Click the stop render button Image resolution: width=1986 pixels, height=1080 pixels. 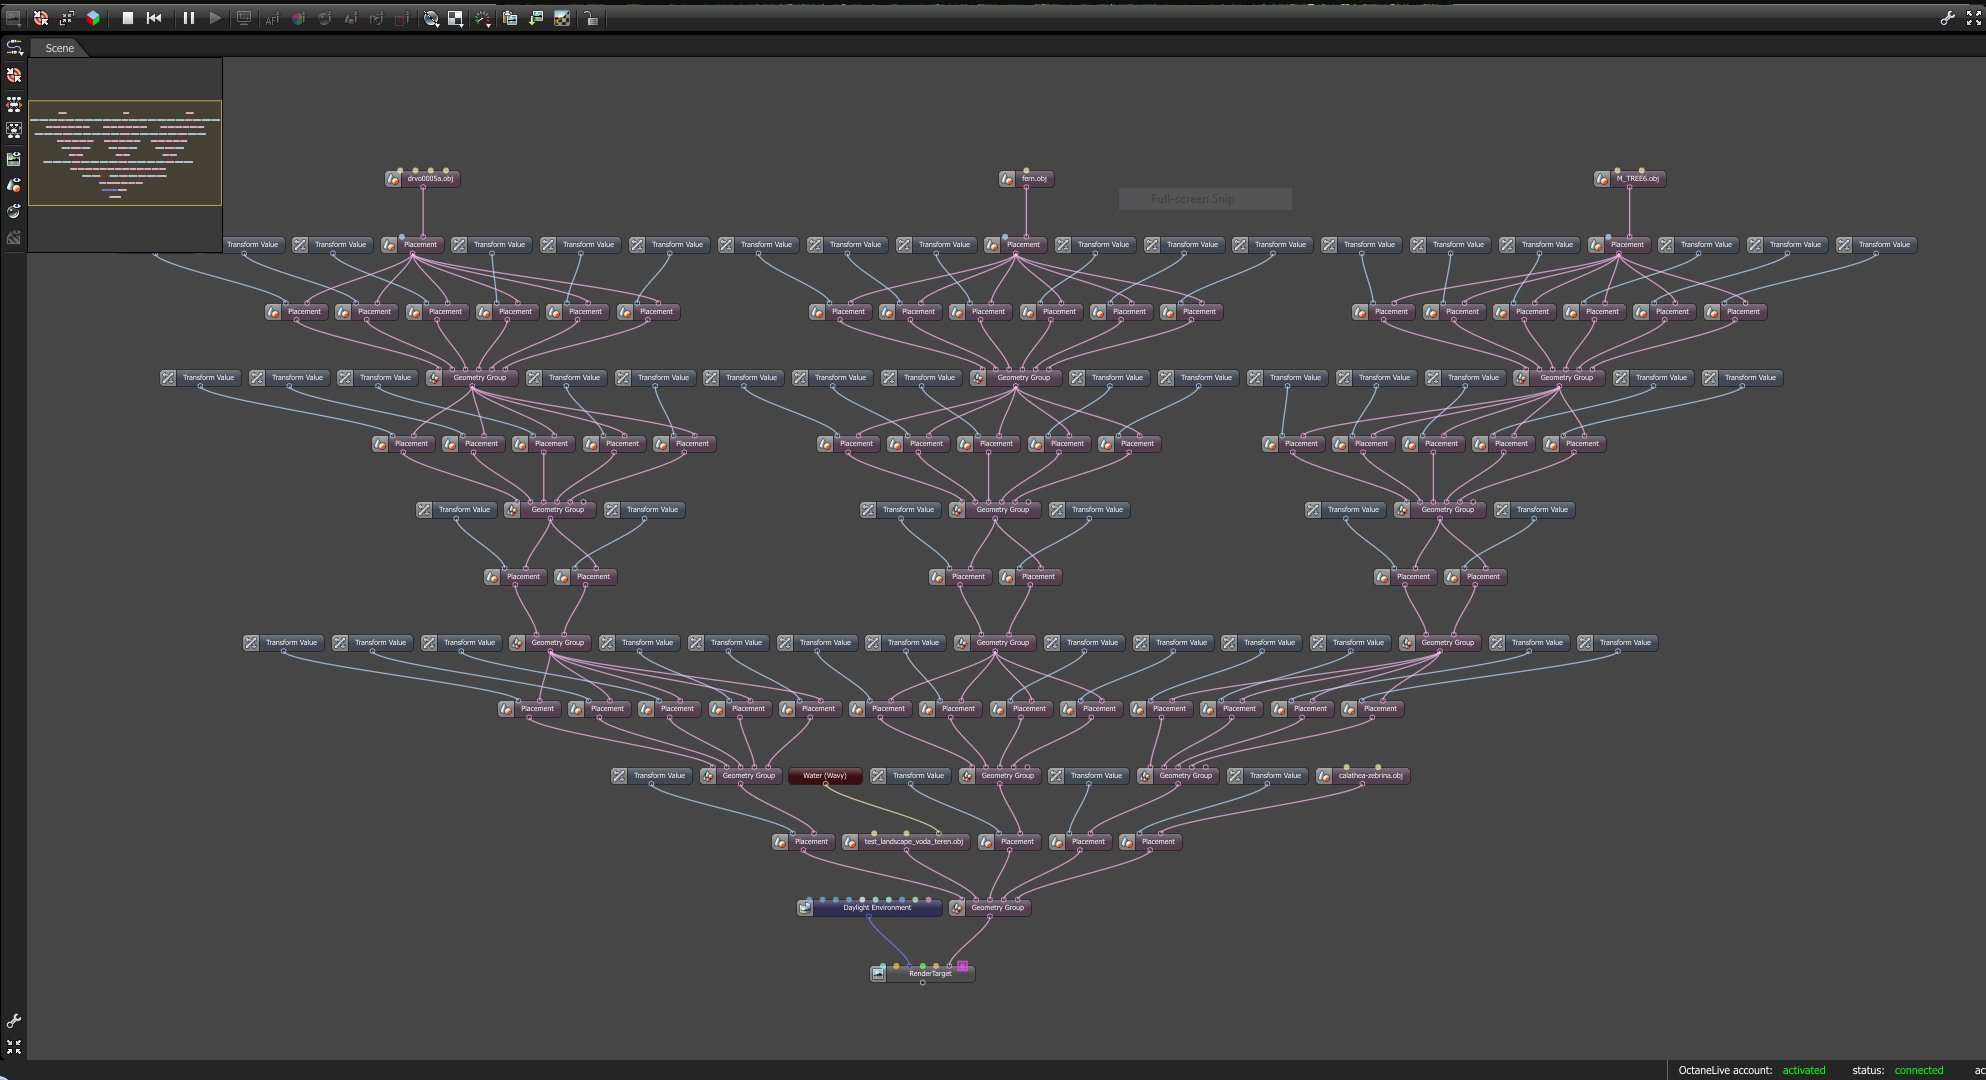[128, 18]
